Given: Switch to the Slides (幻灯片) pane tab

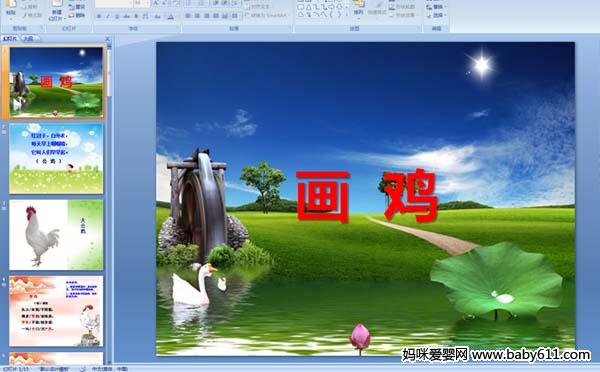Looking at the screenshot, I should (10, 38).
